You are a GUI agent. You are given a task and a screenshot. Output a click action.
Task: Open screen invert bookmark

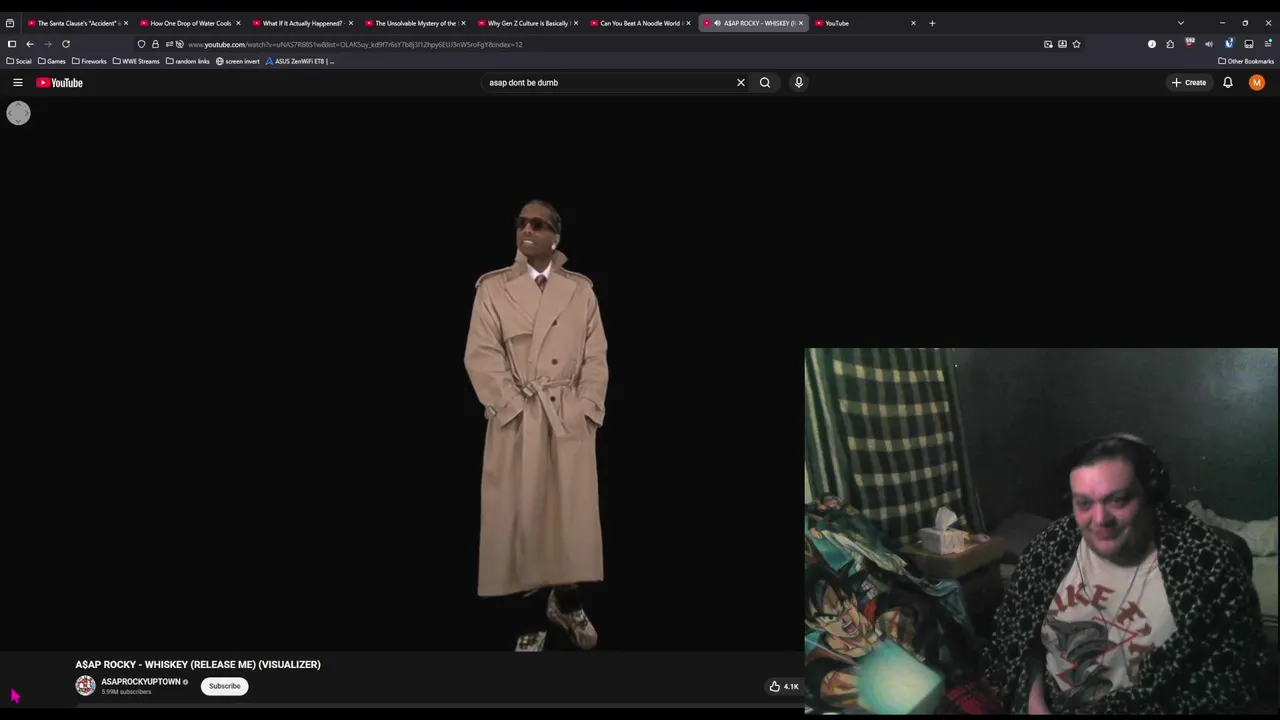click(238, 61)
